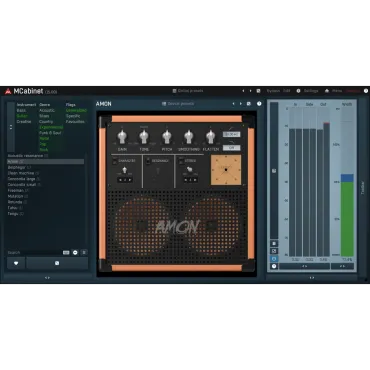Click the SMOOTHING knob

coord(189,137)
